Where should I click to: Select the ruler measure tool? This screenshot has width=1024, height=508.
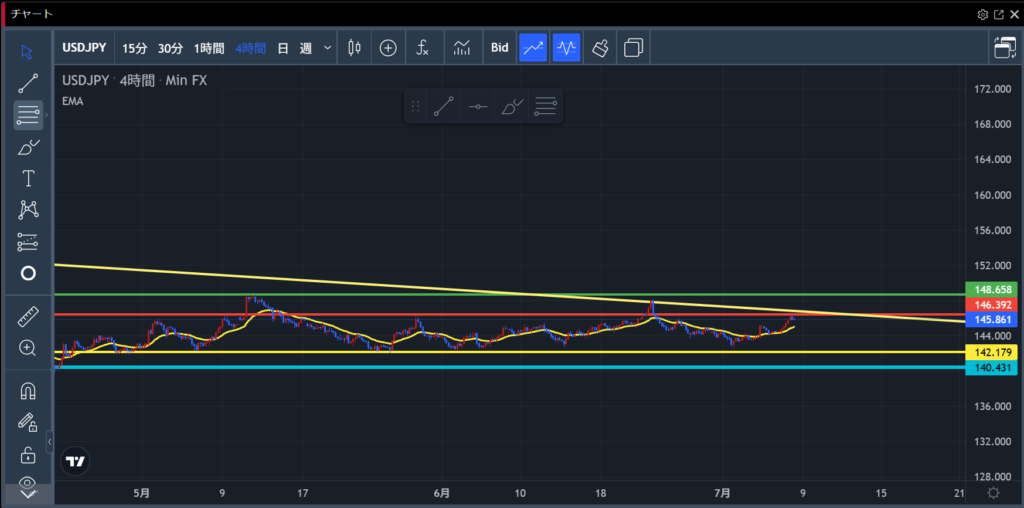[x=27, y=317]
